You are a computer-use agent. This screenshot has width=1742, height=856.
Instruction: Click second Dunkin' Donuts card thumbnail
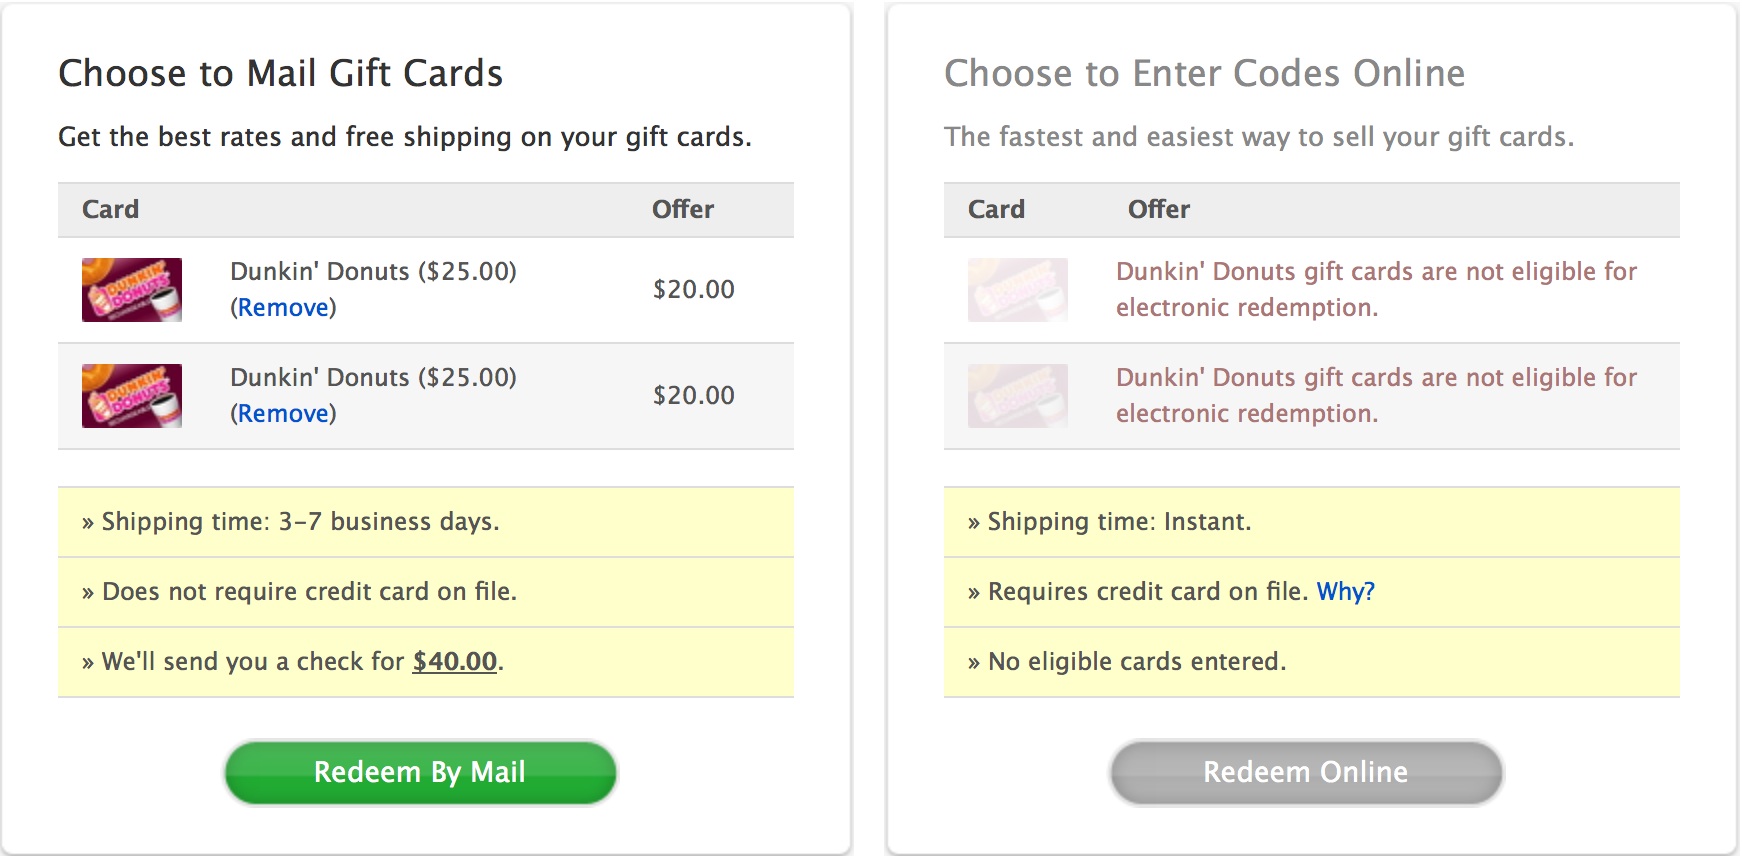132,396
